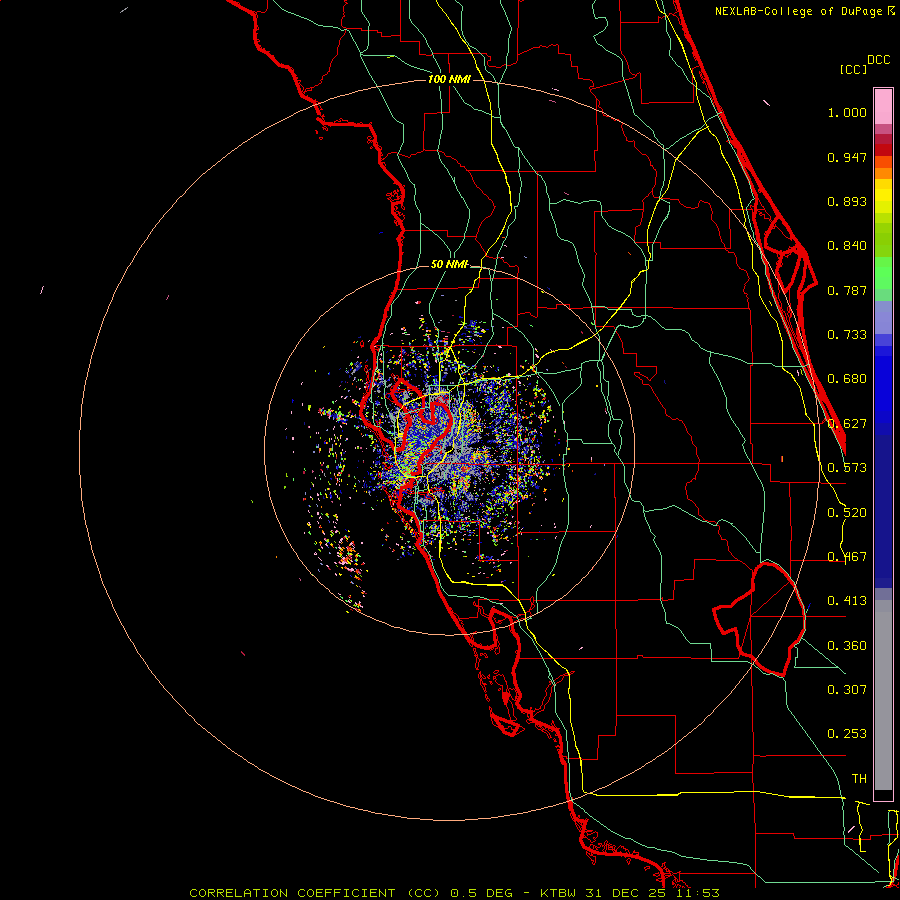
Task: Pick the gray color bar segment near 0.307
Action: pos(883,695)
